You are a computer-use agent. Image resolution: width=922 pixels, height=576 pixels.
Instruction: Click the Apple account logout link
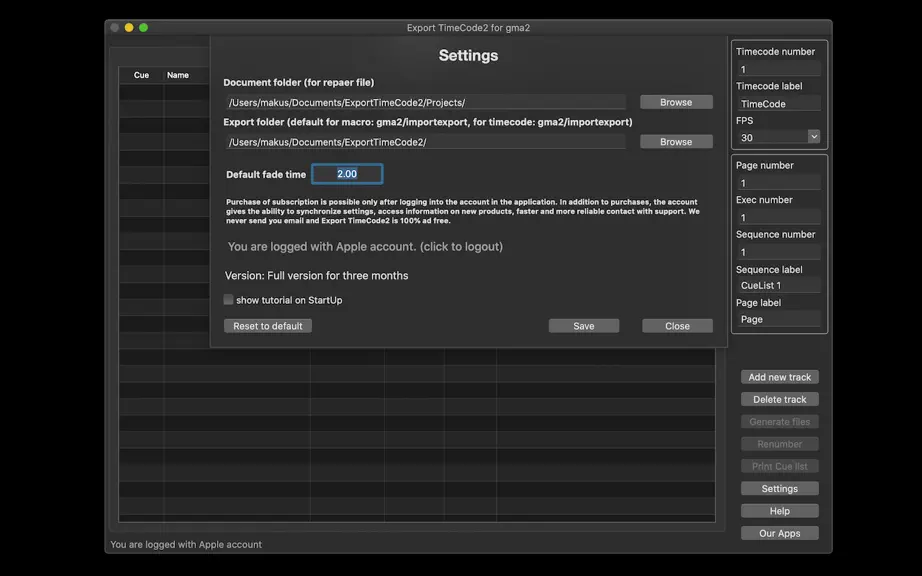coord(365,246)
